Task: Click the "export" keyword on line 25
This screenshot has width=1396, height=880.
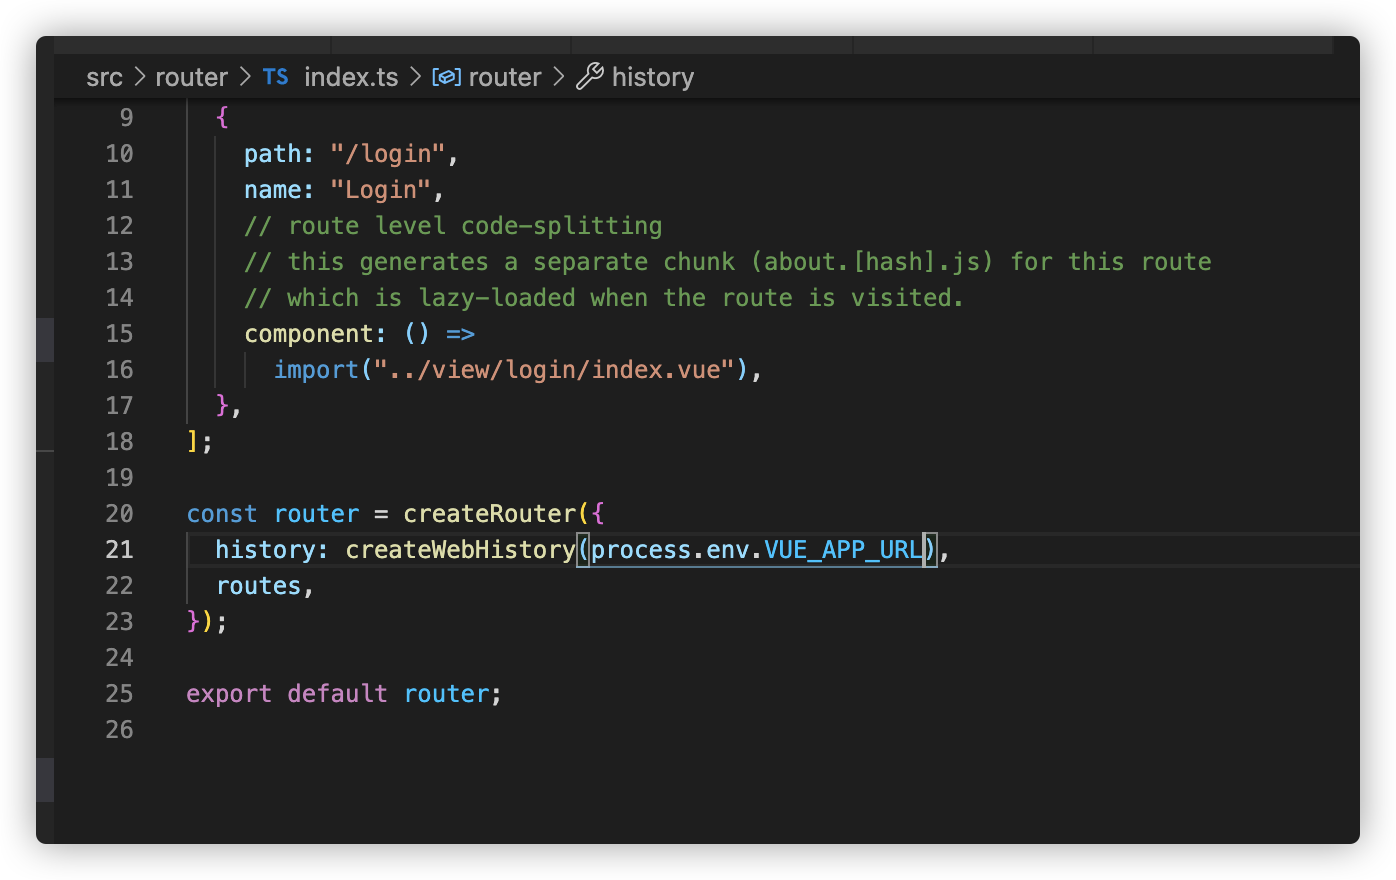Action: pos(229,694)
